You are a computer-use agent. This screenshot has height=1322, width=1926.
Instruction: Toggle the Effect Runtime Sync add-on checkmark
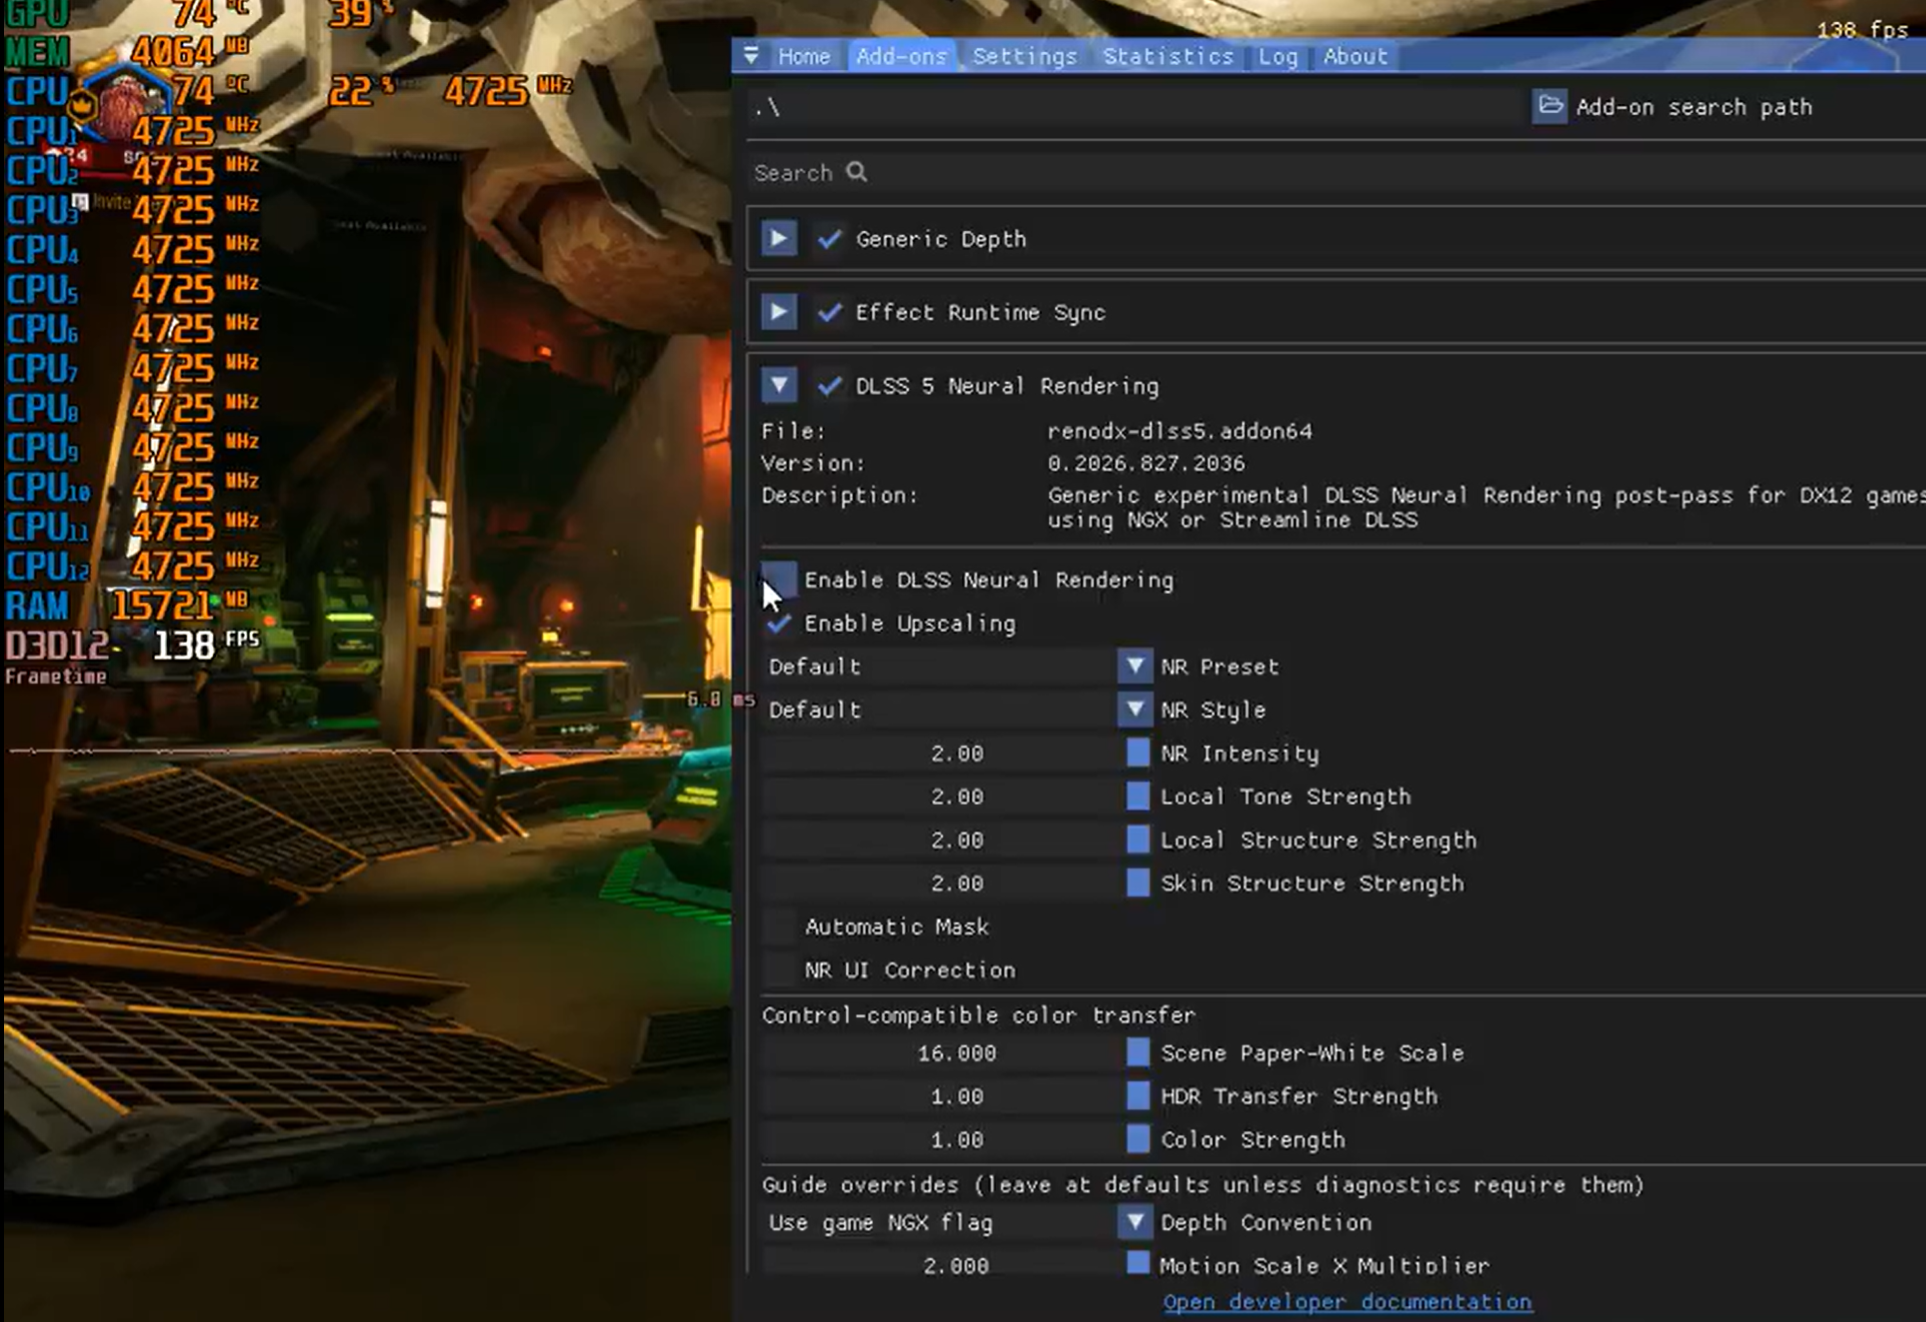[829, 312]
